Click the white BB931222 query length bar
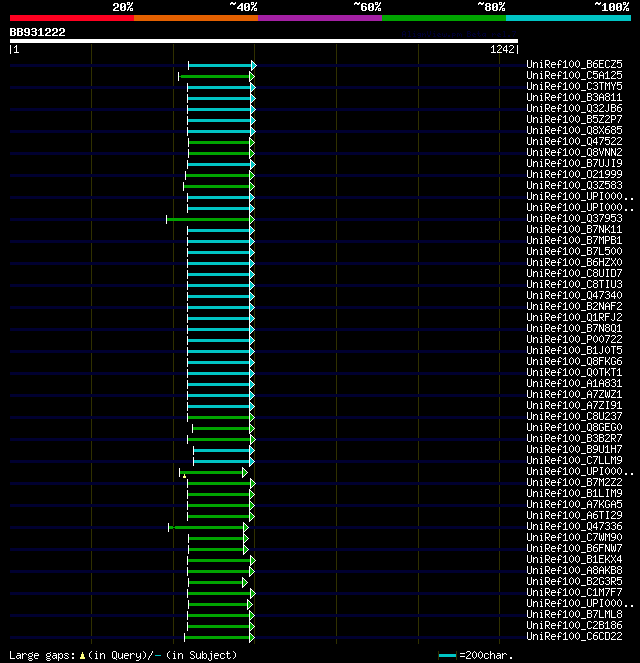This screenshot has width=640, height=663. pos(264,41)
